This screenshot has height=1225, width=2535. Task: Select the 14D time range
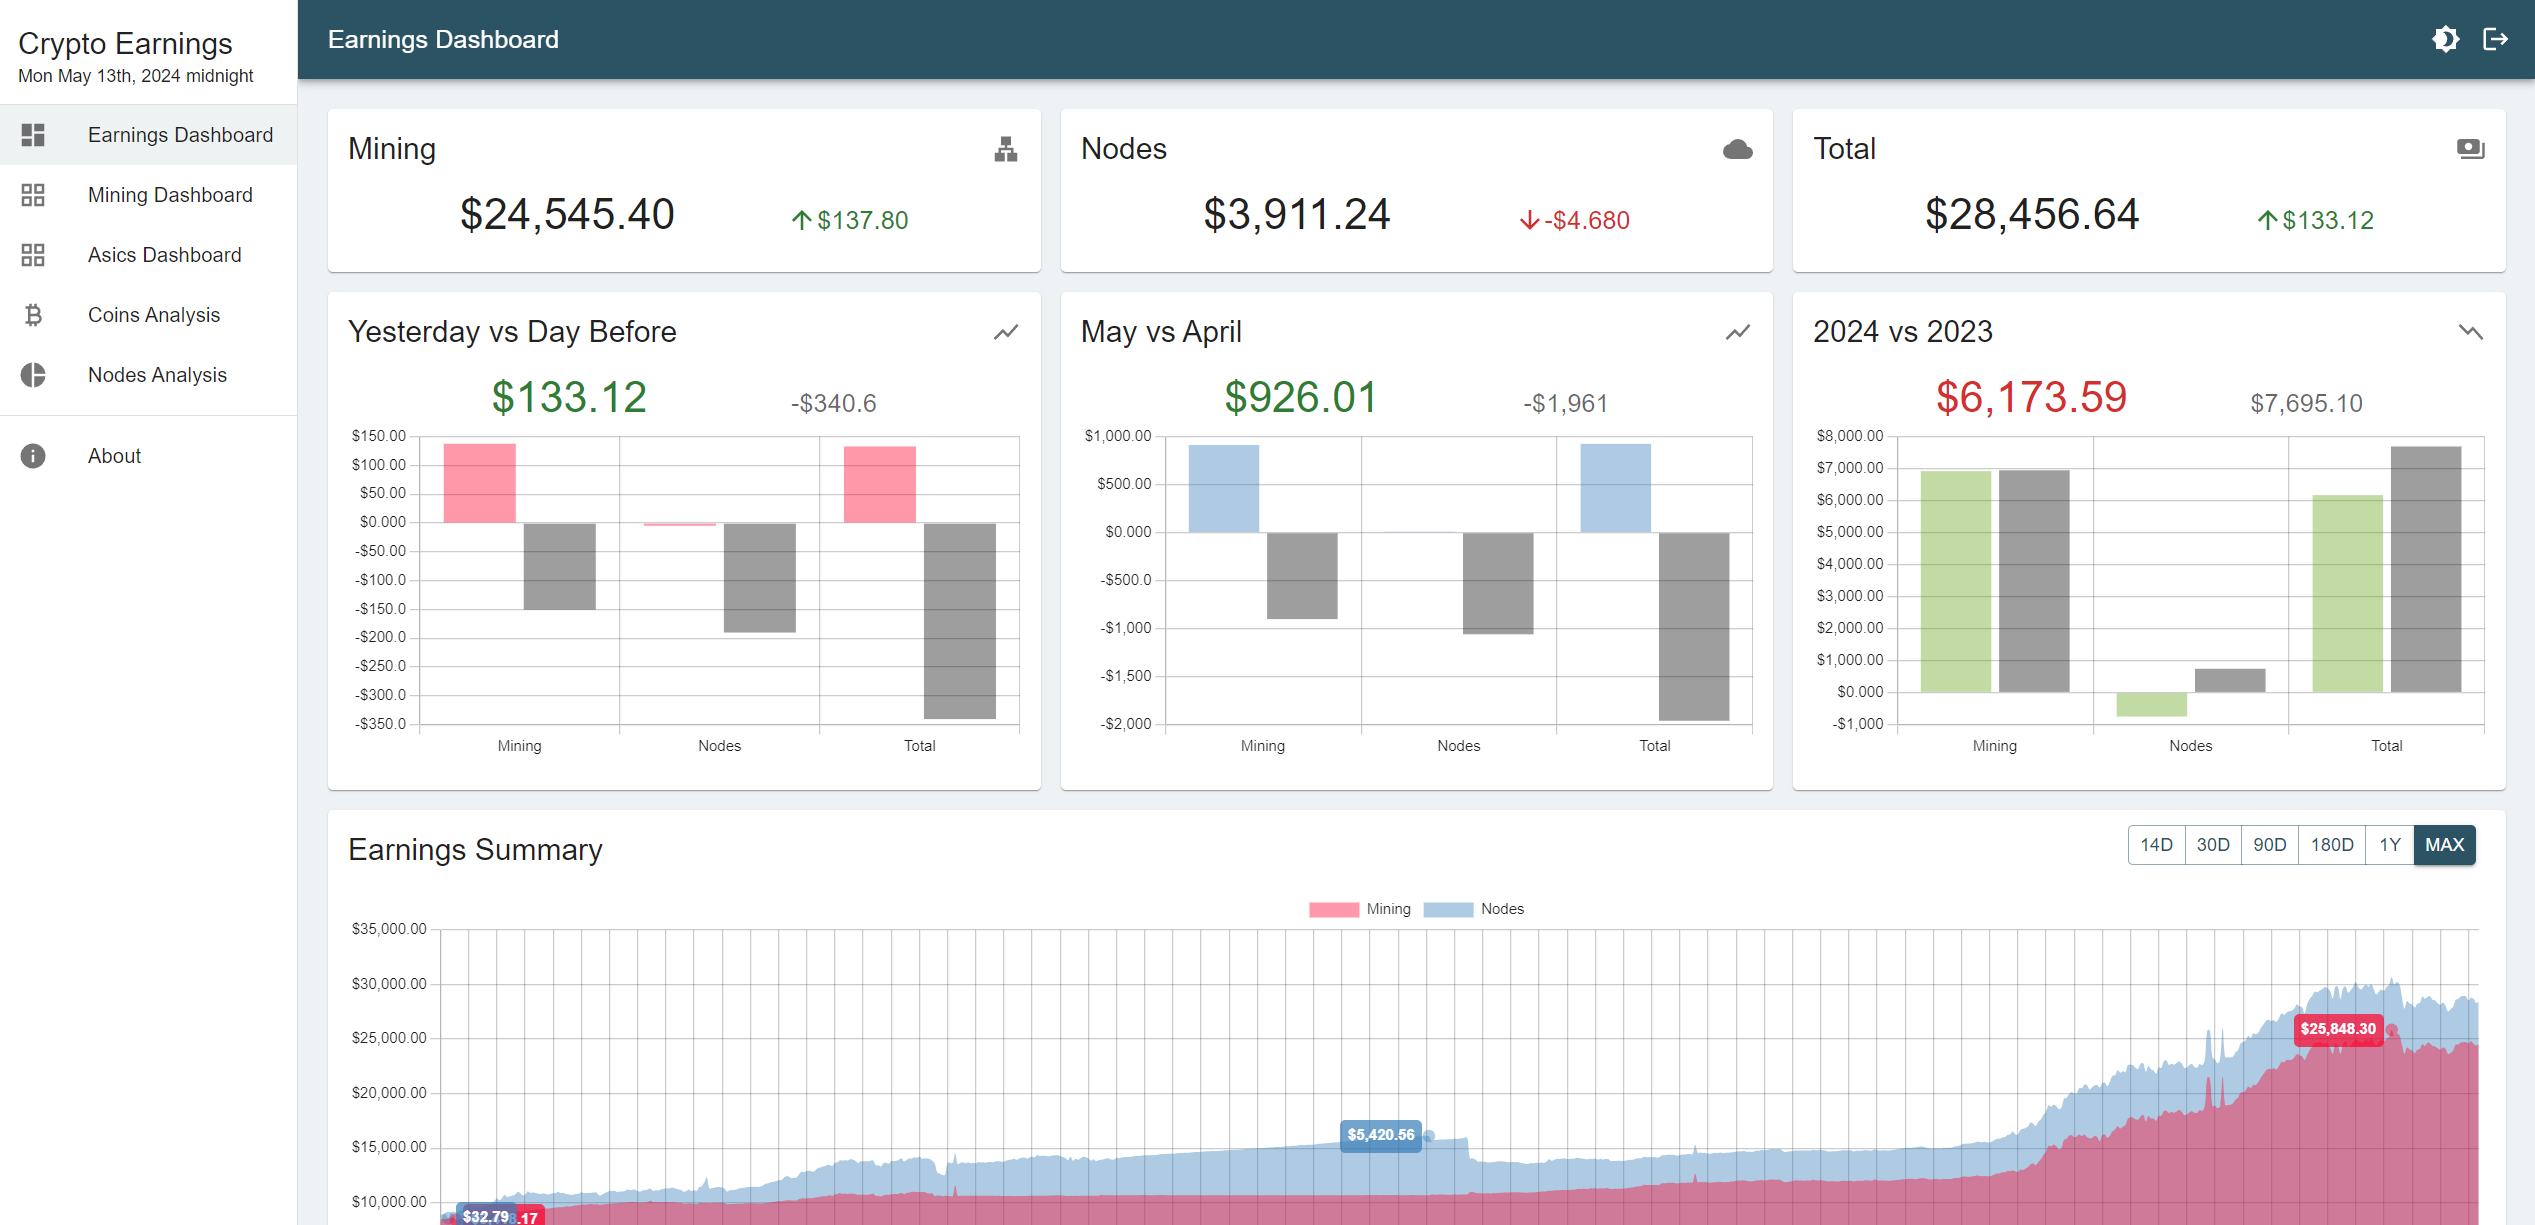[x=2156, y=845]
